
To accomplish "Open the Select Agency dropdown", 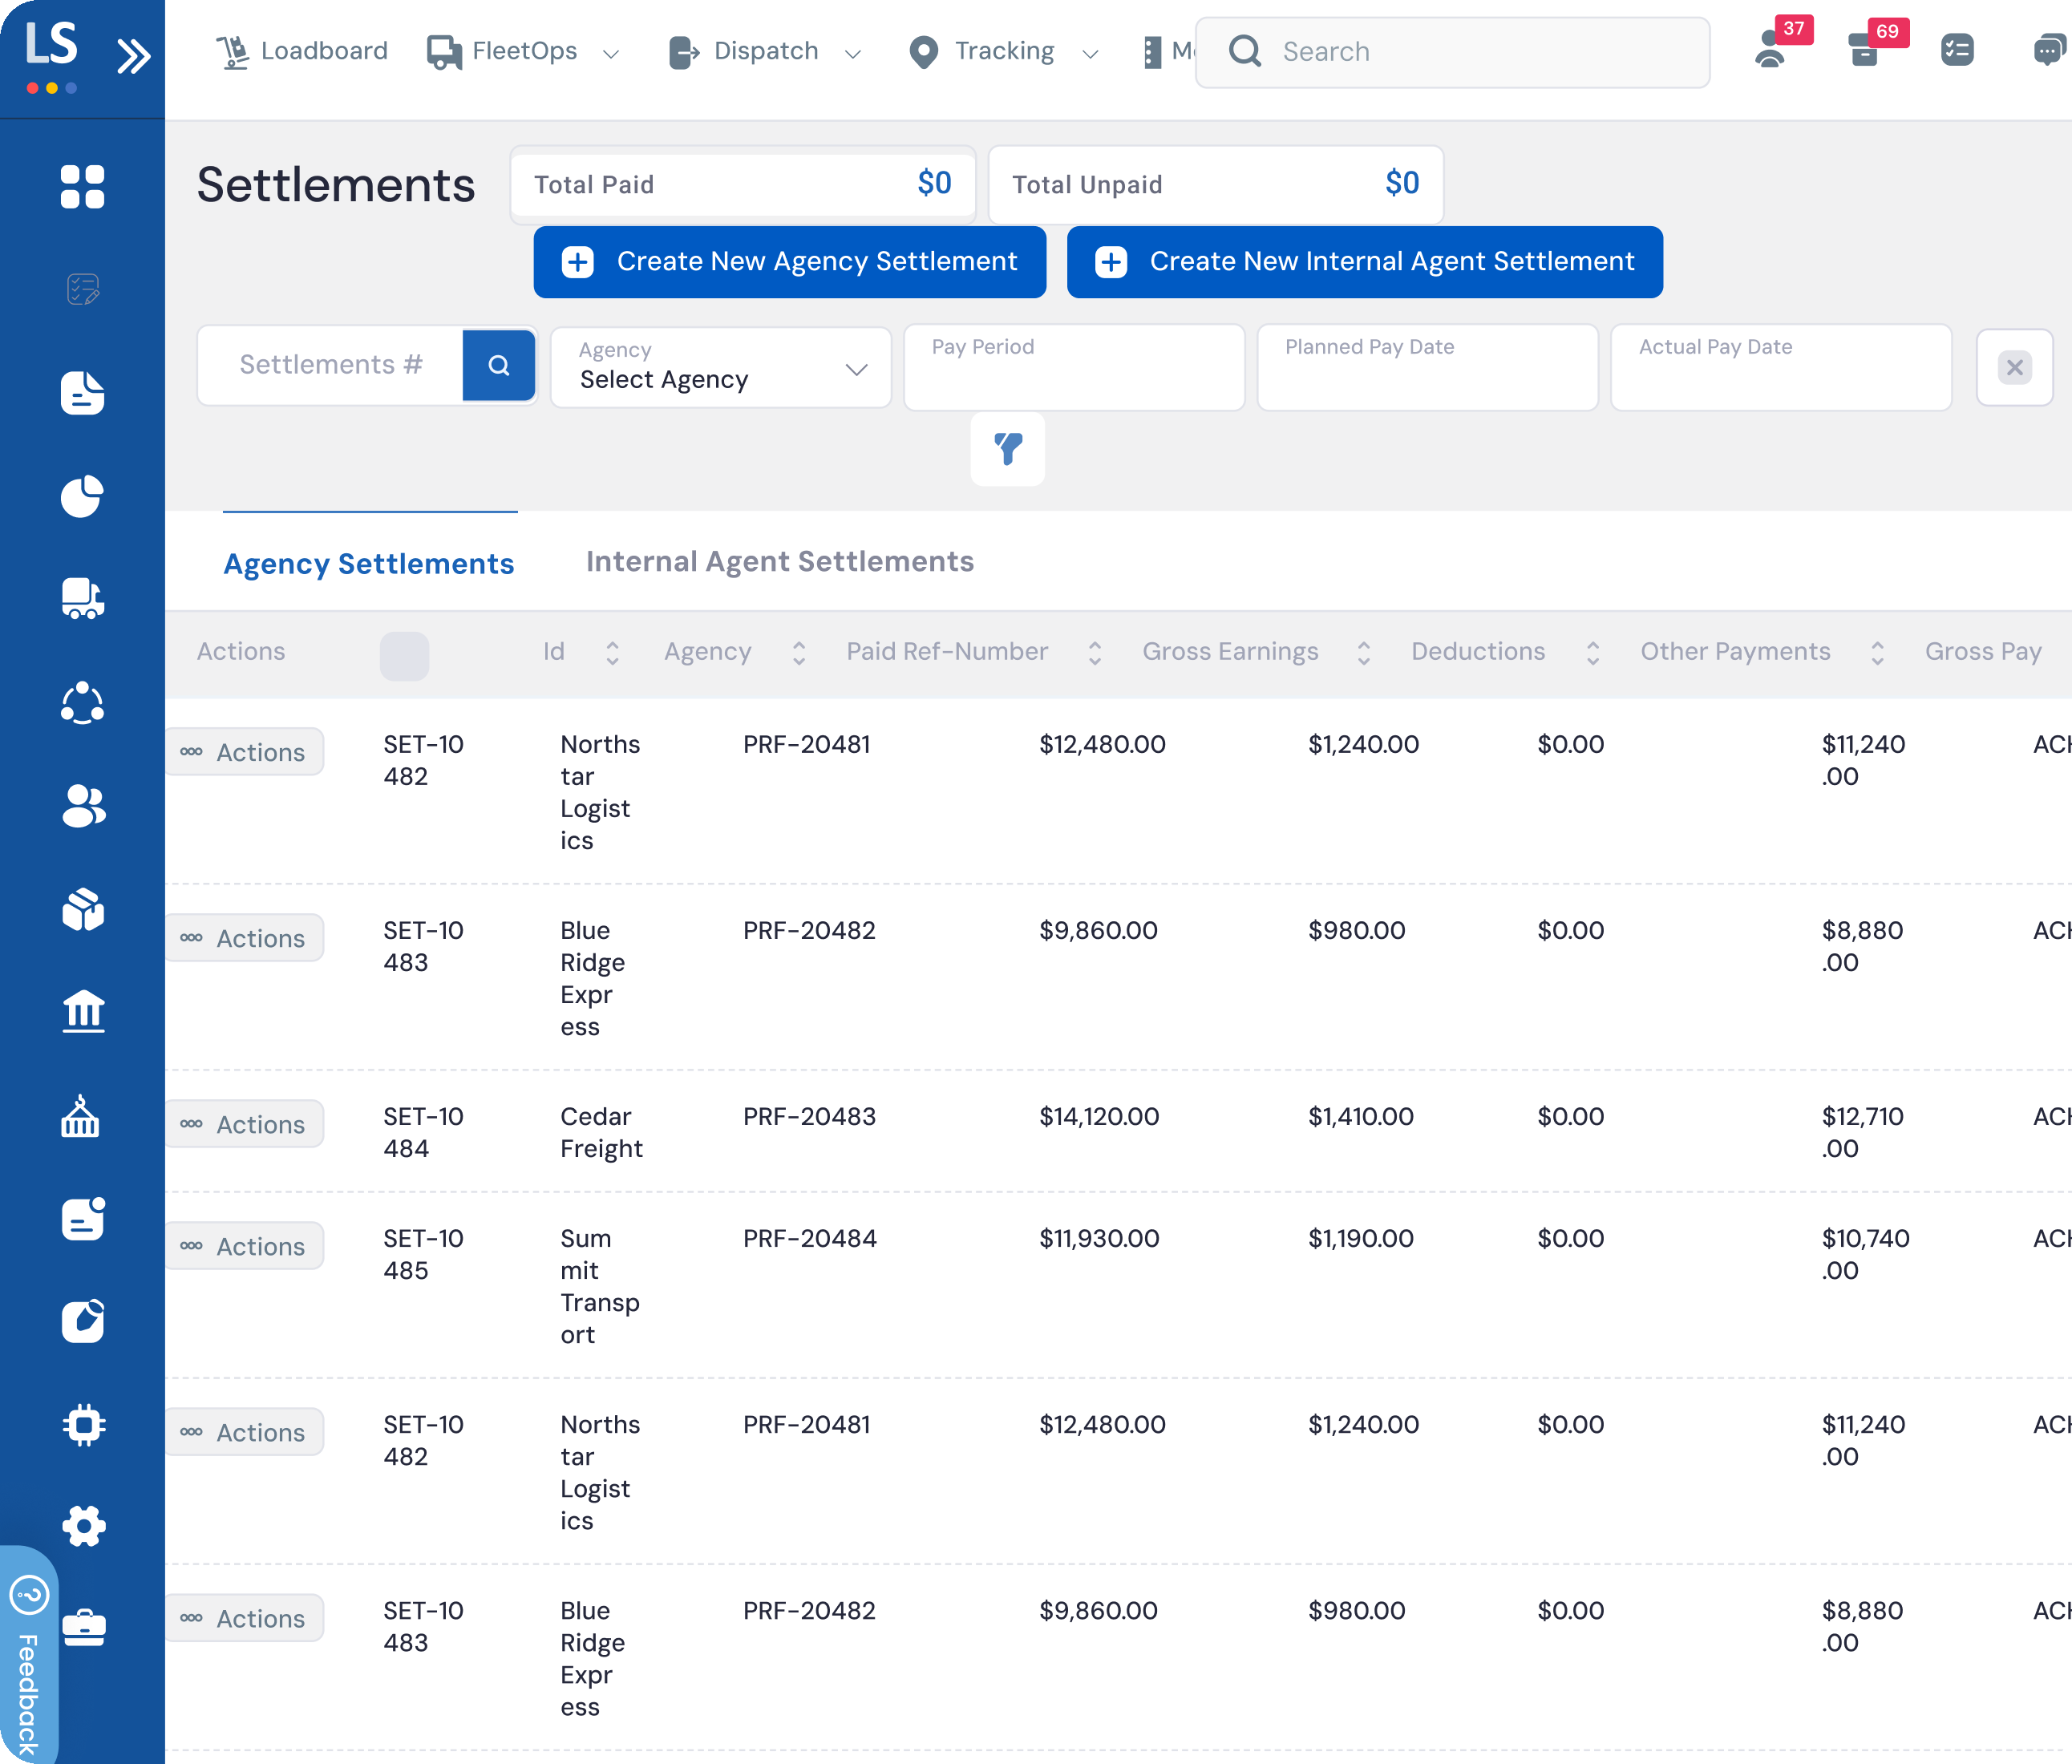I will coord(721,367).
